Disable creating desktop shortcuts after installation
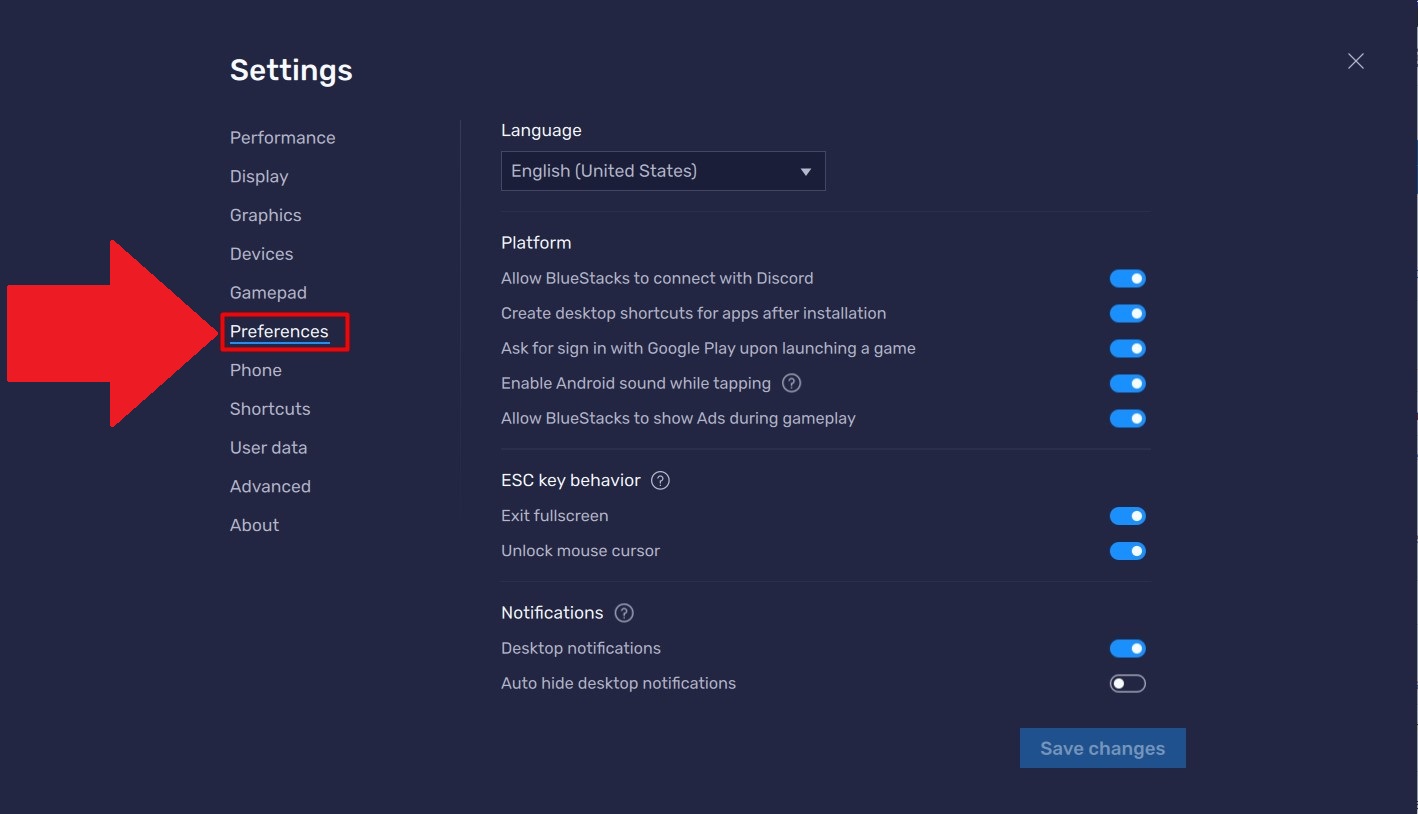1418x814 pixels. click(x=1127, y=314)
